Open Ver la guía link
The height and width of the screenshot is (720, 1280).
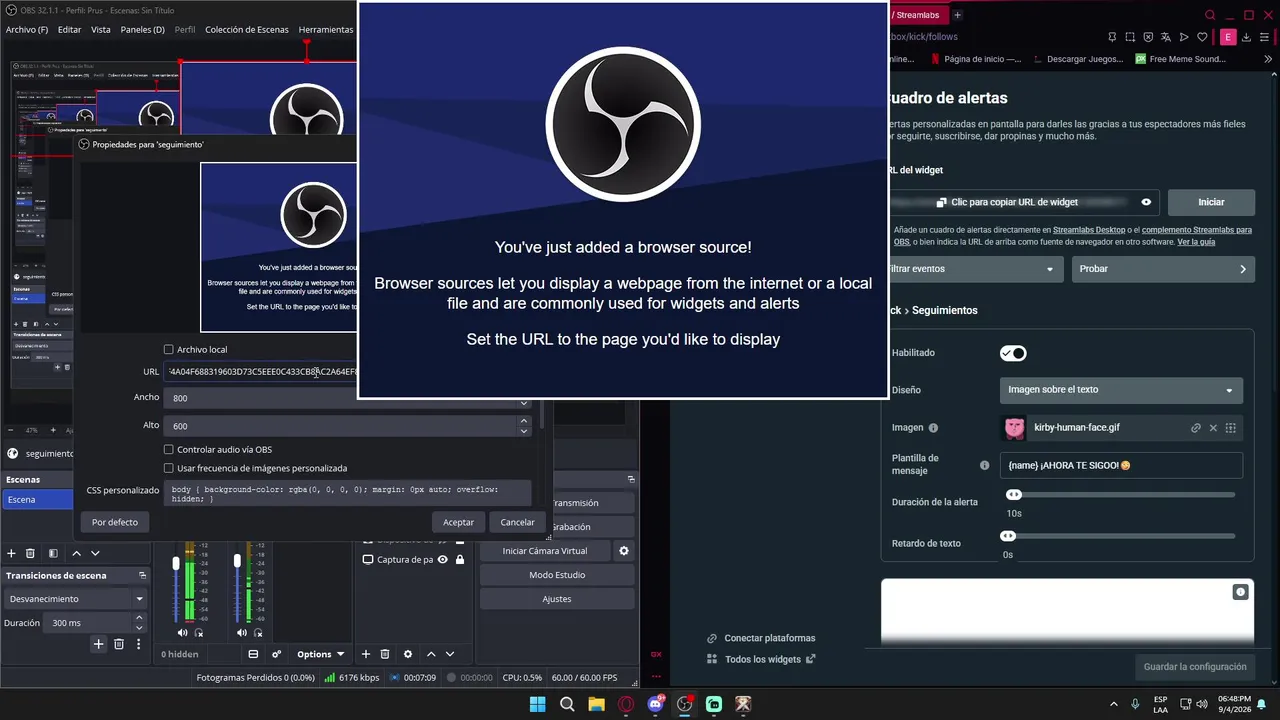(x=1196, y=242)
